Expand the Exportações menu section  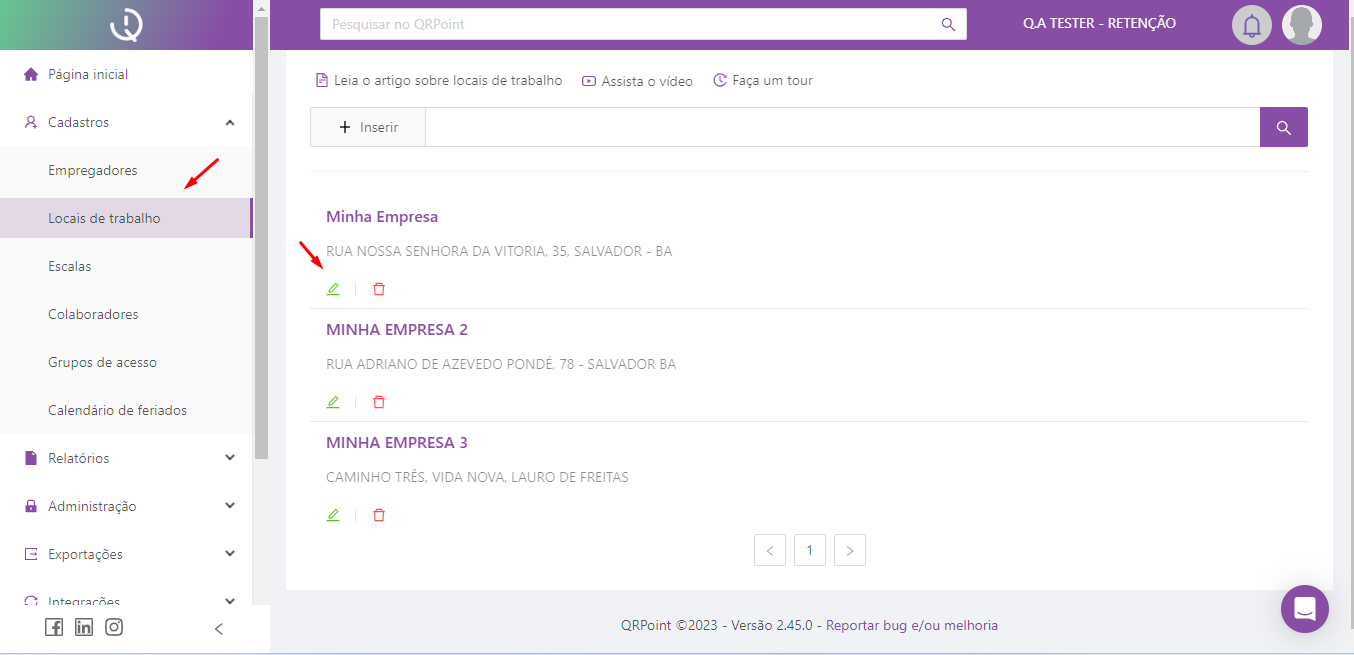coord(230,554)
